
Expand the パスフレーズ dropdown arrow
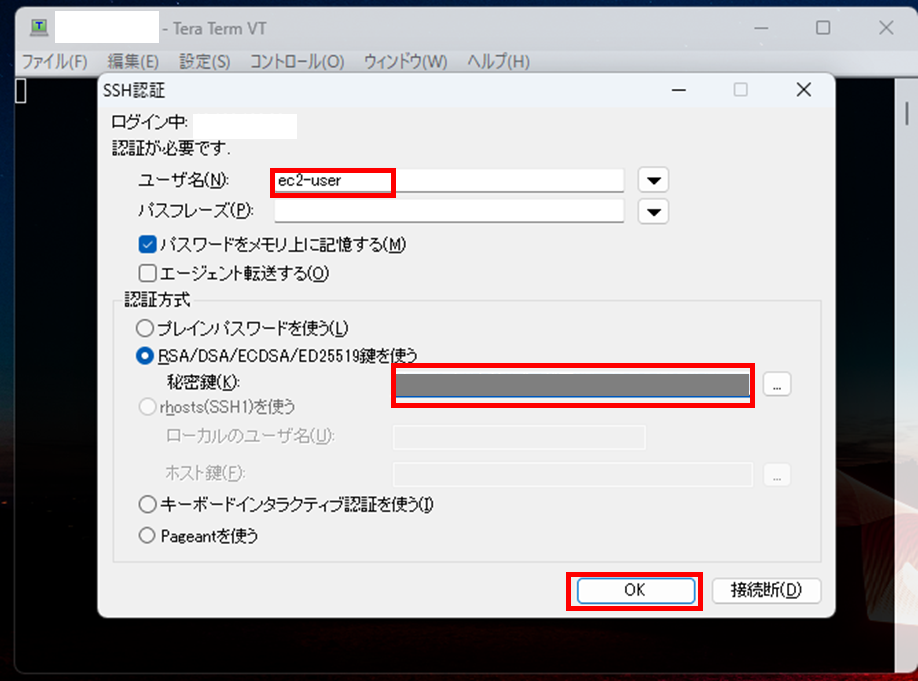tap(653, 211)
